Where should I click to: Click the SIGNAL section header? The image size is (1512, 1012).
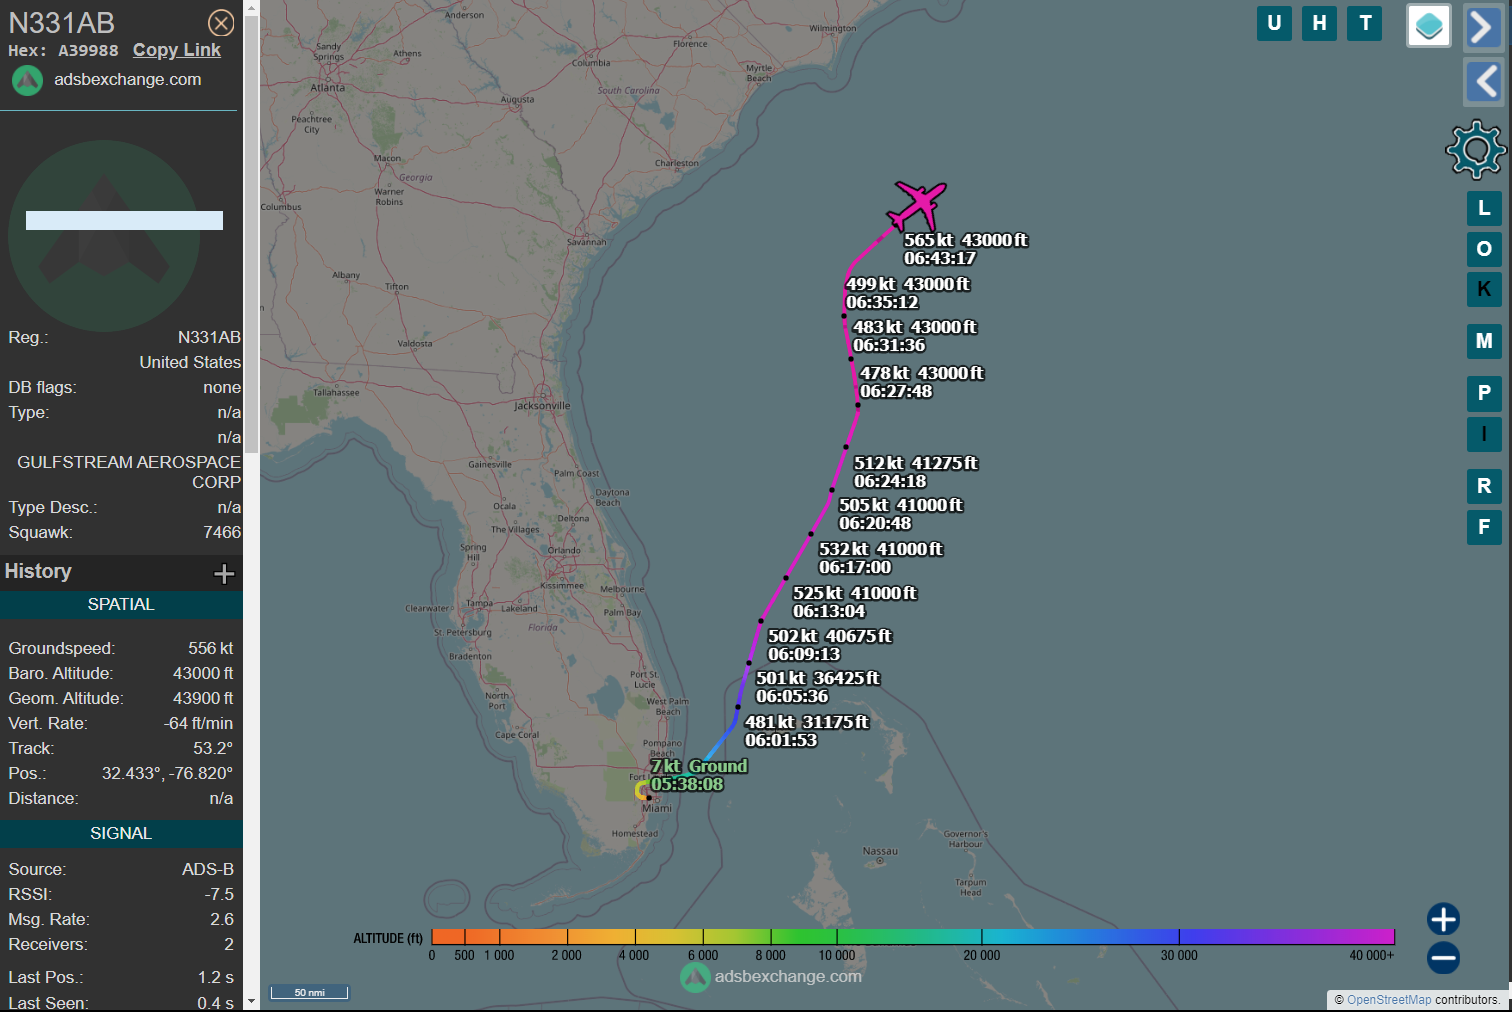coord(121,834)
